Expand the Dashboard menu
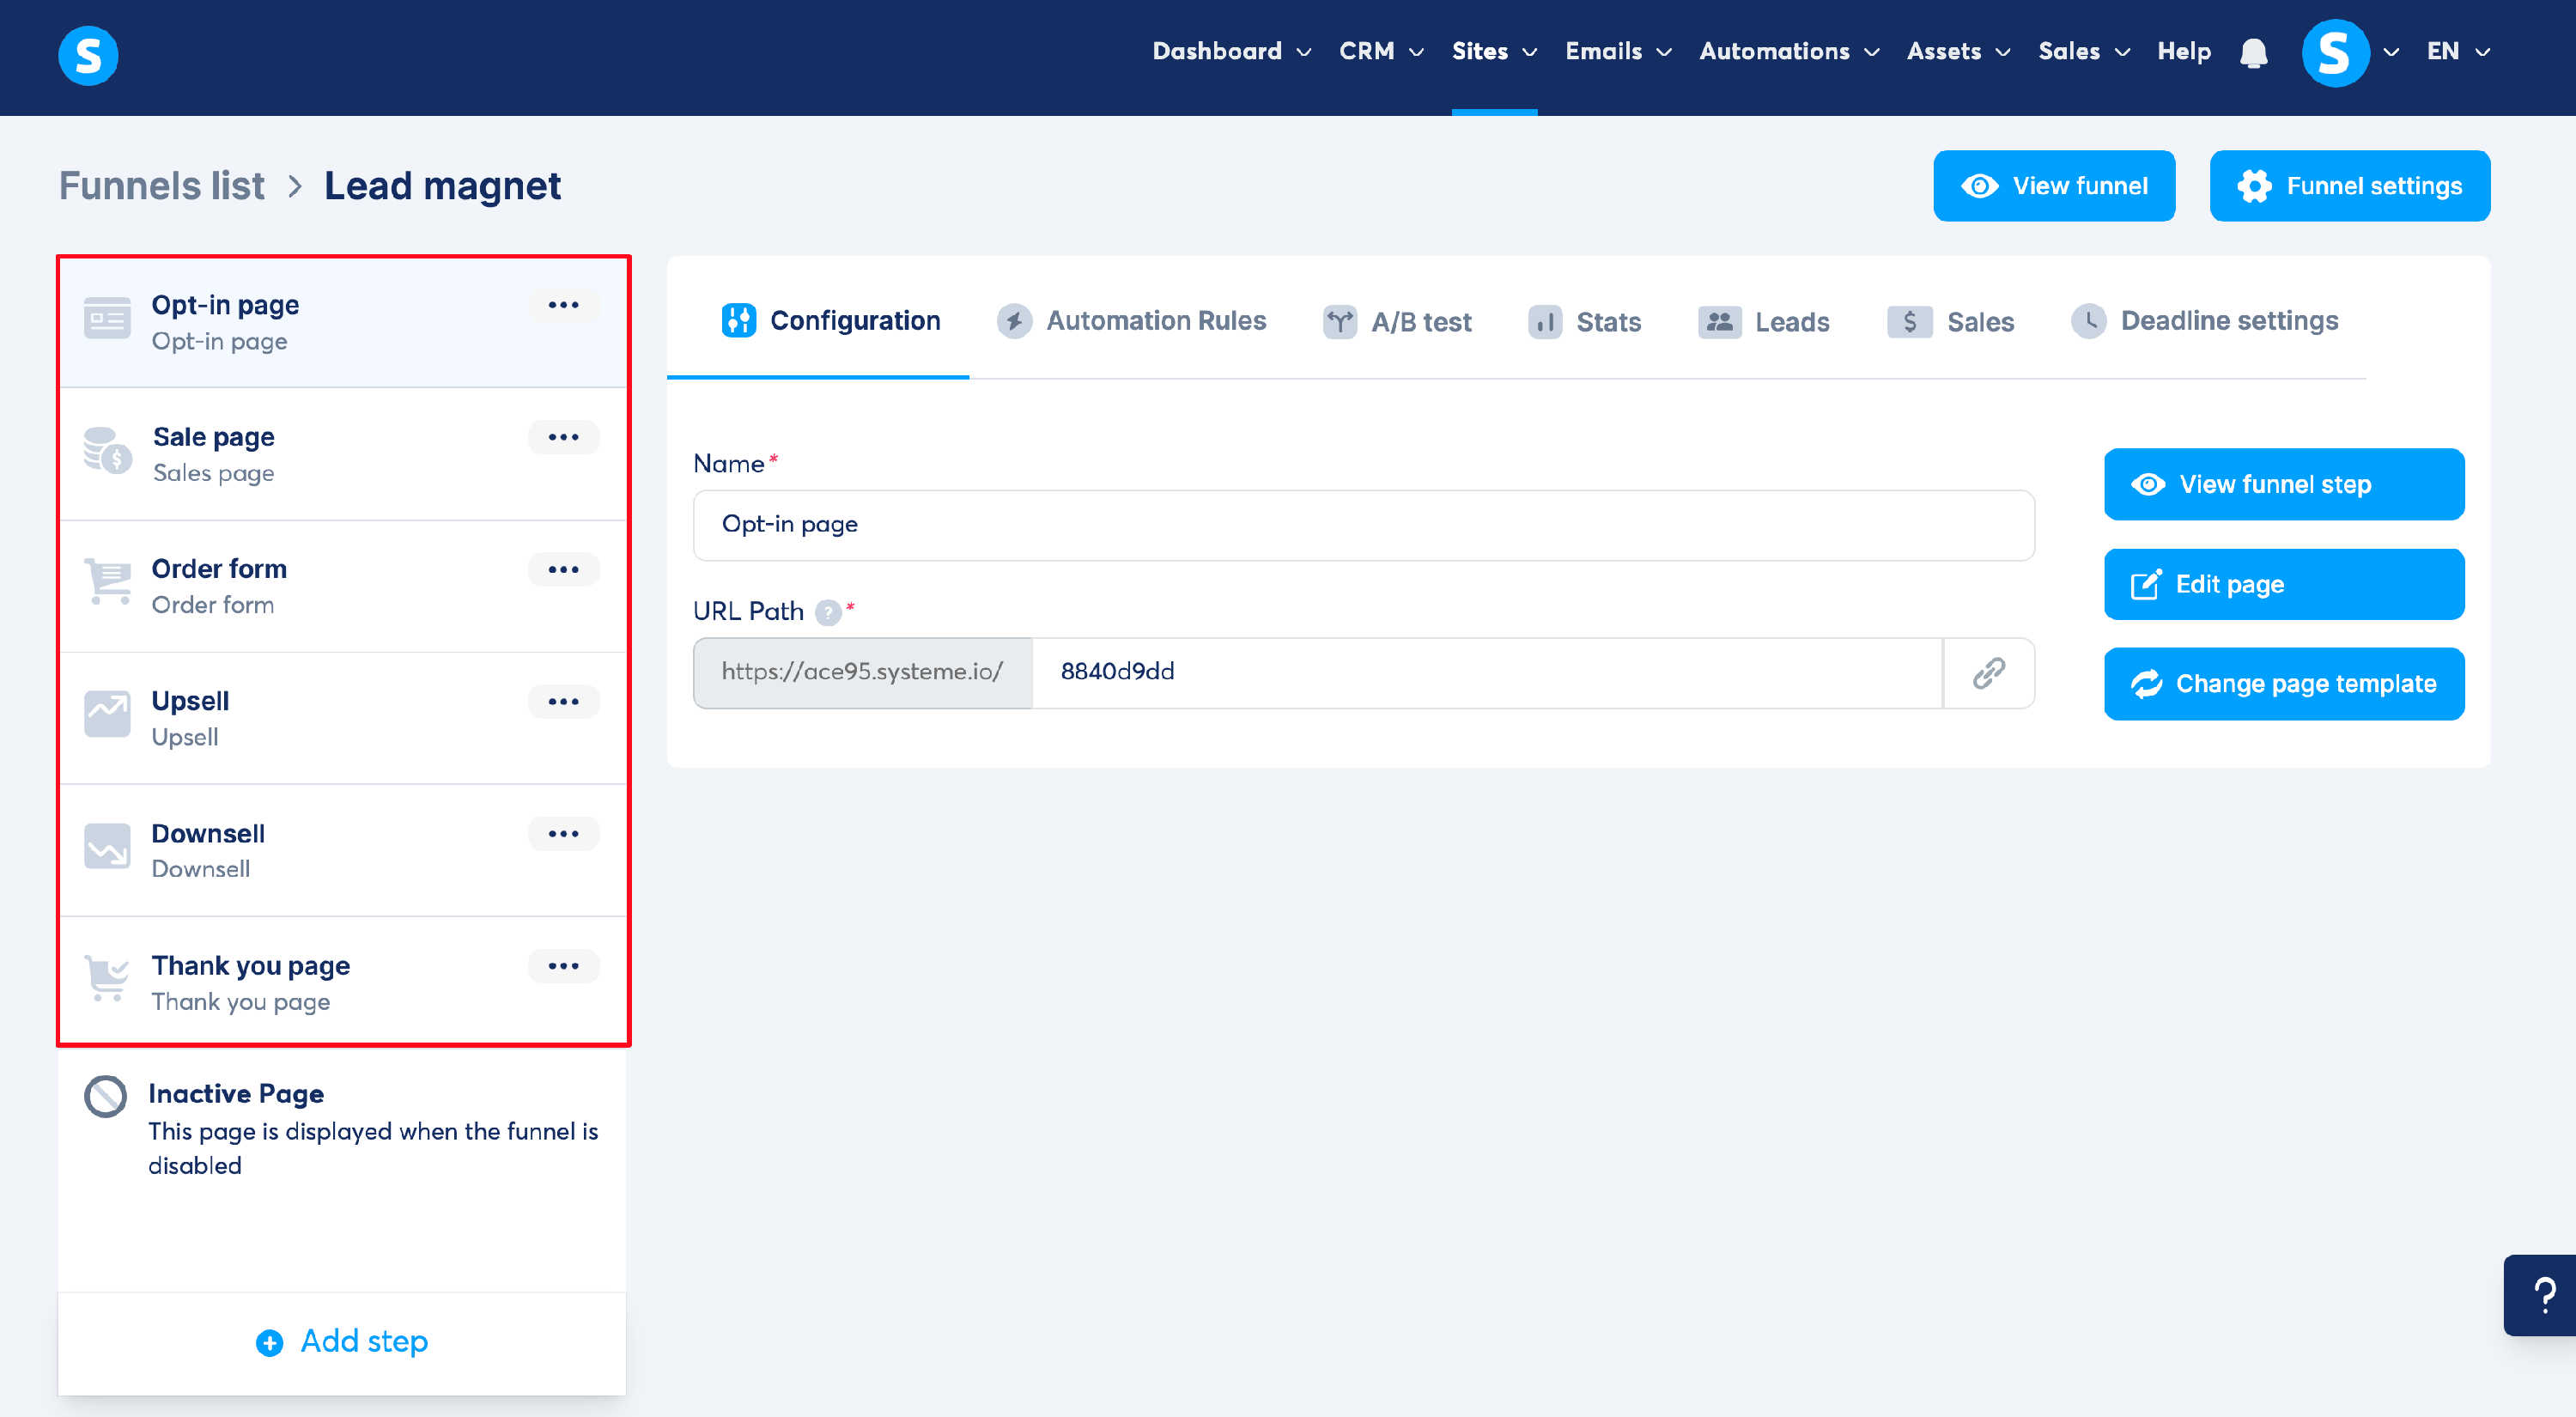This screenshot has height=1417, width=2576. click(x=1231, y=51)
